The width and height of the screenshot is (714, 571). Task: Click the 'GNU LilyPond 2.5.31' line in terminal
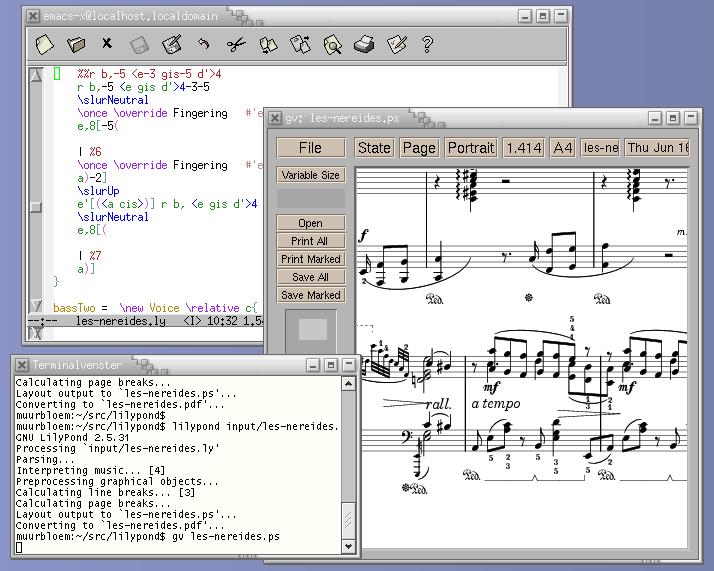click(x=72, y=438)
